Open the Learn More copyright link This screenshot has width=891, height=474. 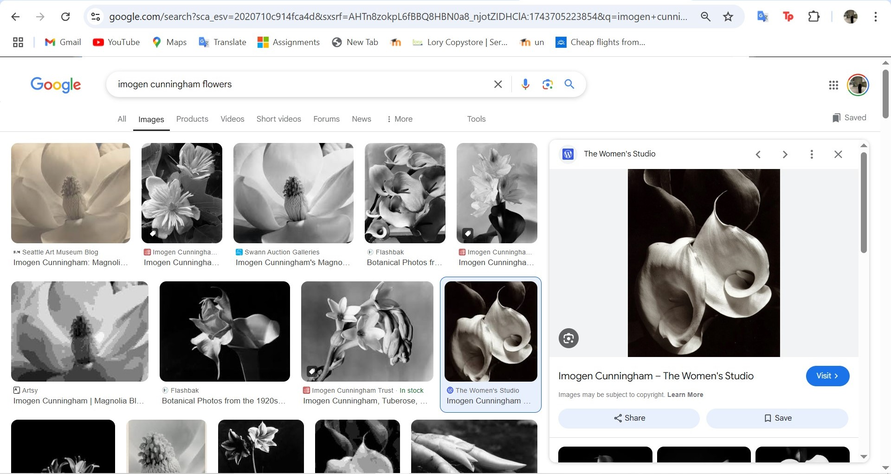685,395
